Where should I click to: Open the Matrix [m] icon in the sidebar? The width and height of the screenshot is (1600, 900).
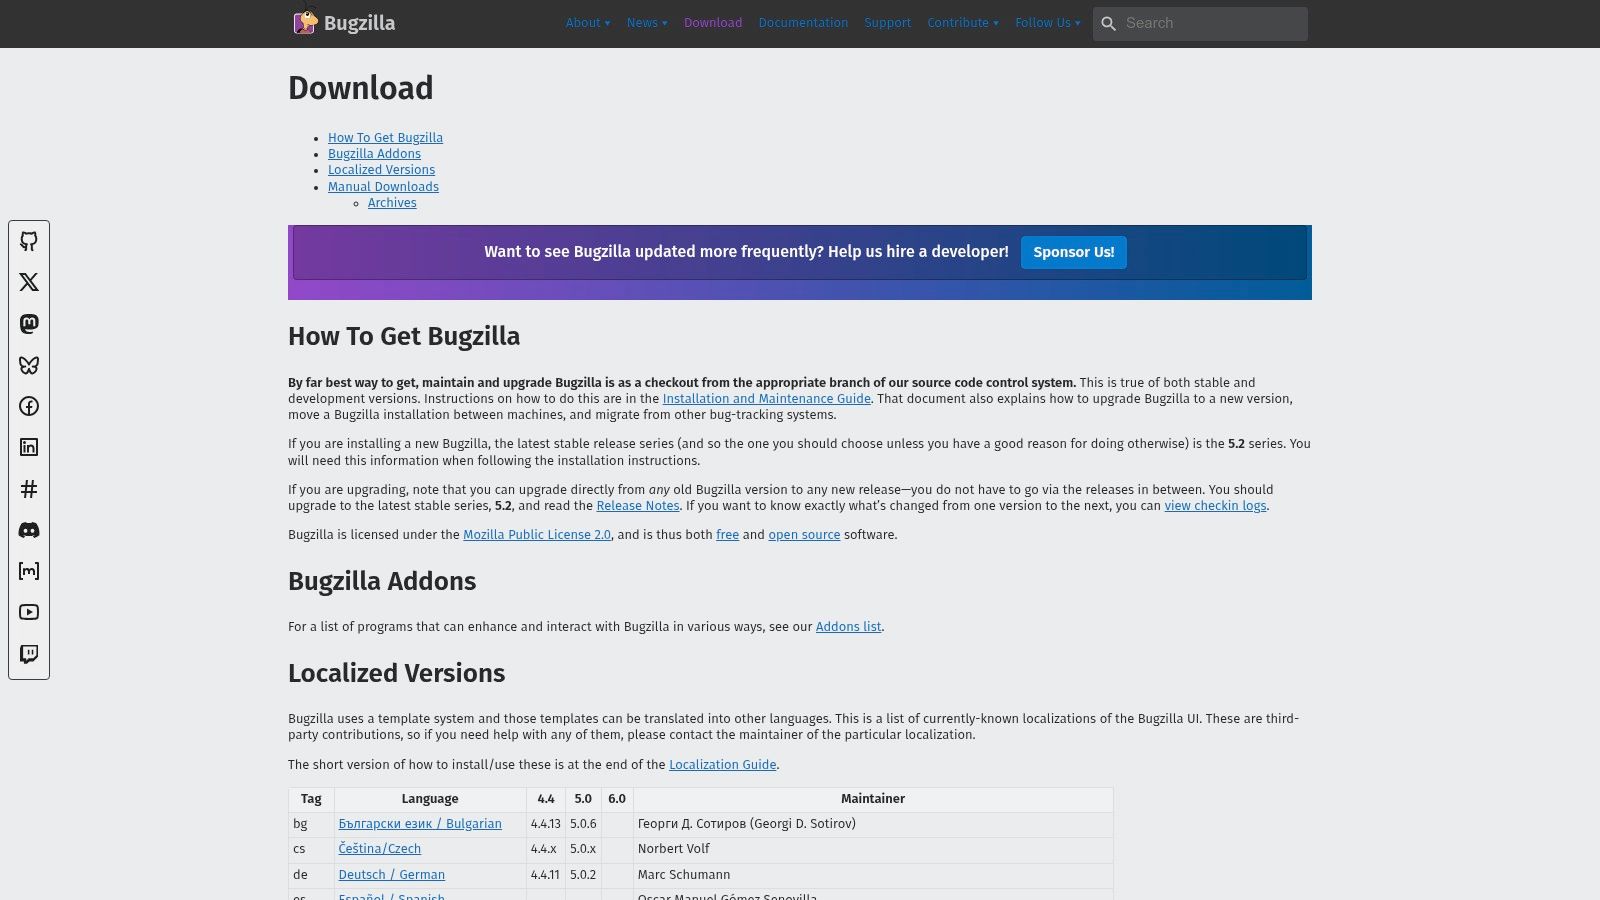pyautogui.click(x=29, y=571)
